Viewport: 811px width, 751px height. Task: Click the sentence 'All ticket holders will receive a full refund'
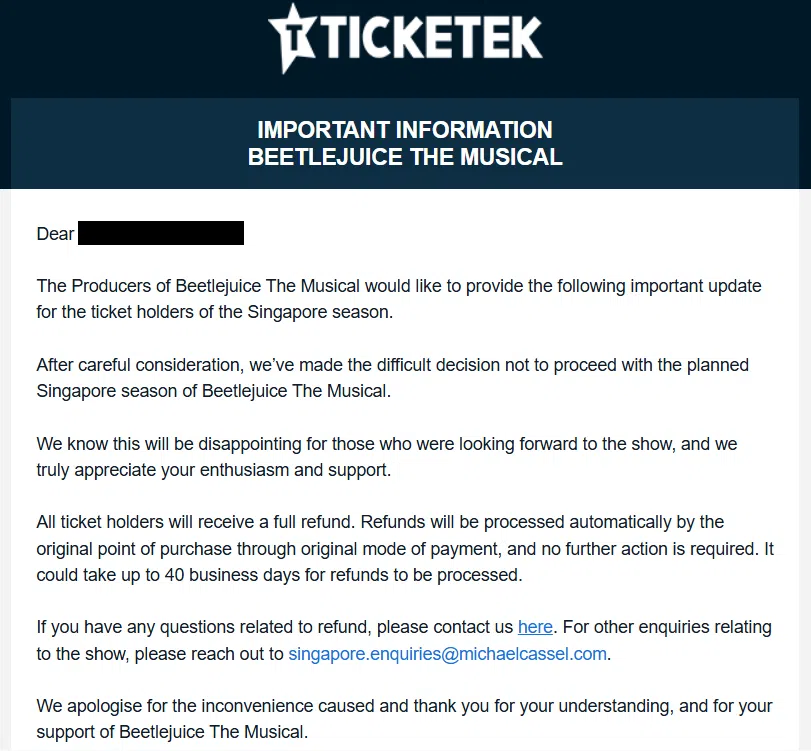point(195,522)
